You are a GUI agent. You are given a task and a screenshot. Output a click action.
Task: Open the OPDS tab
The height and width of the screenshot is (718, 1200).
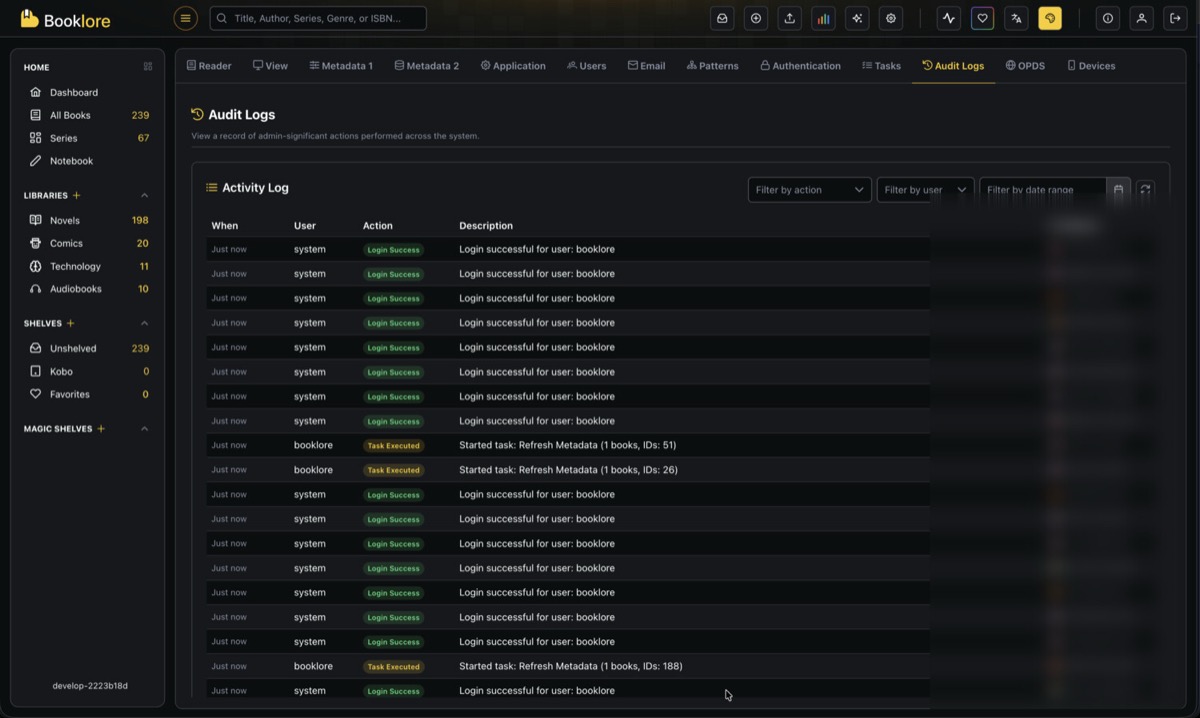point(1025,65)
